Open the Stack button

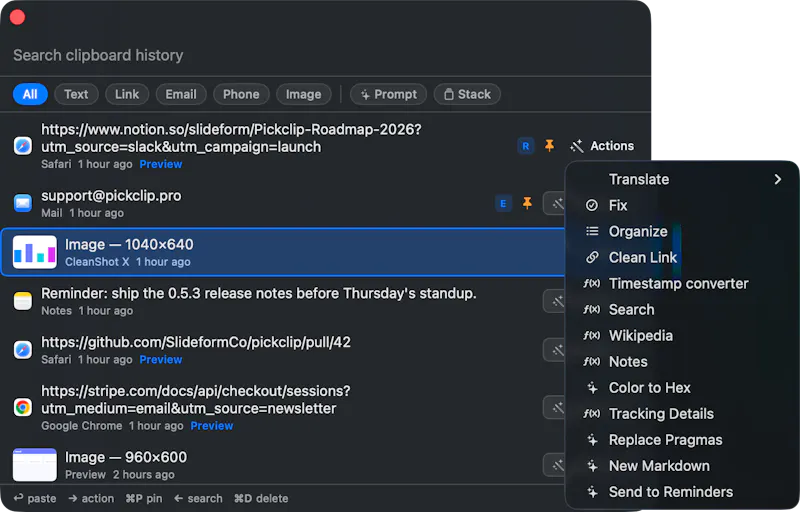coord(467,94)
